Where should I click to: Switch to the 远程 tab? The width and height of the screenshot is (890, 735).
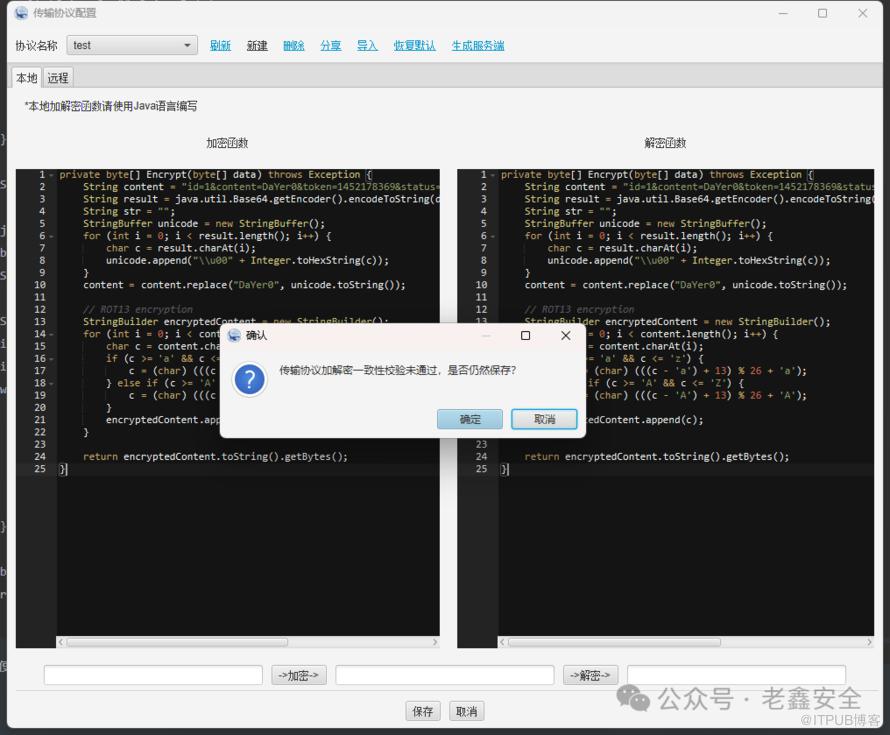[x=58, y=78]
